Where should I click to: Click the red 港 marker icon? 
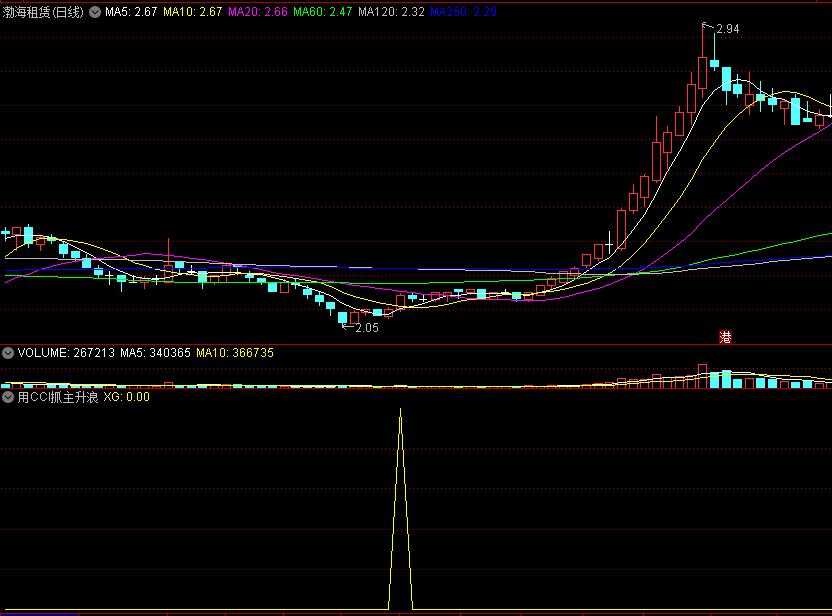click(x=725, y=337)
